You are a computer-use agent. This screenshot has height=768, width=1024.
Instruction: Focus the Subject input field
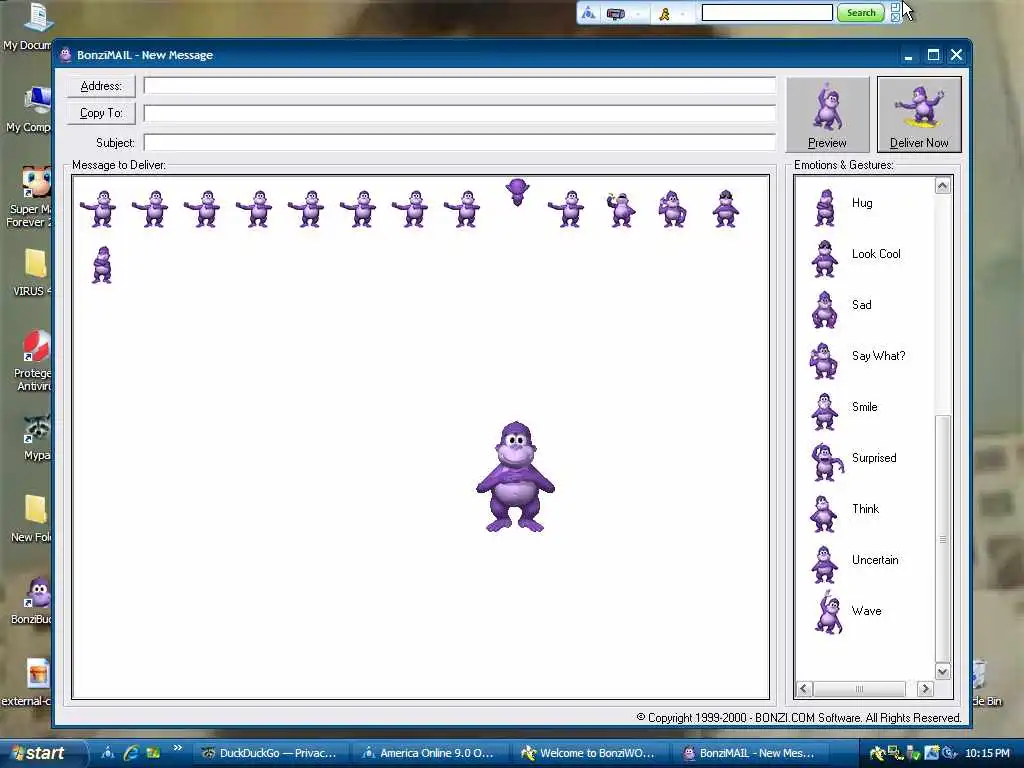click(x=460, y=142)
